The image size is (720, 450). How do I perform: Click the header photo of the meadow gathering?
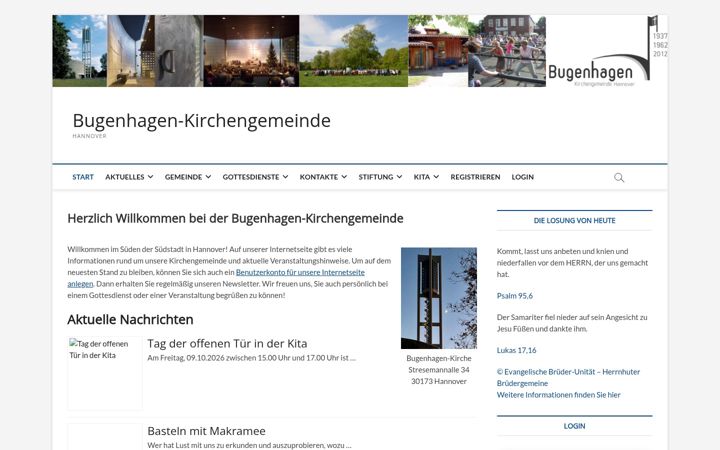pos(354,51)
